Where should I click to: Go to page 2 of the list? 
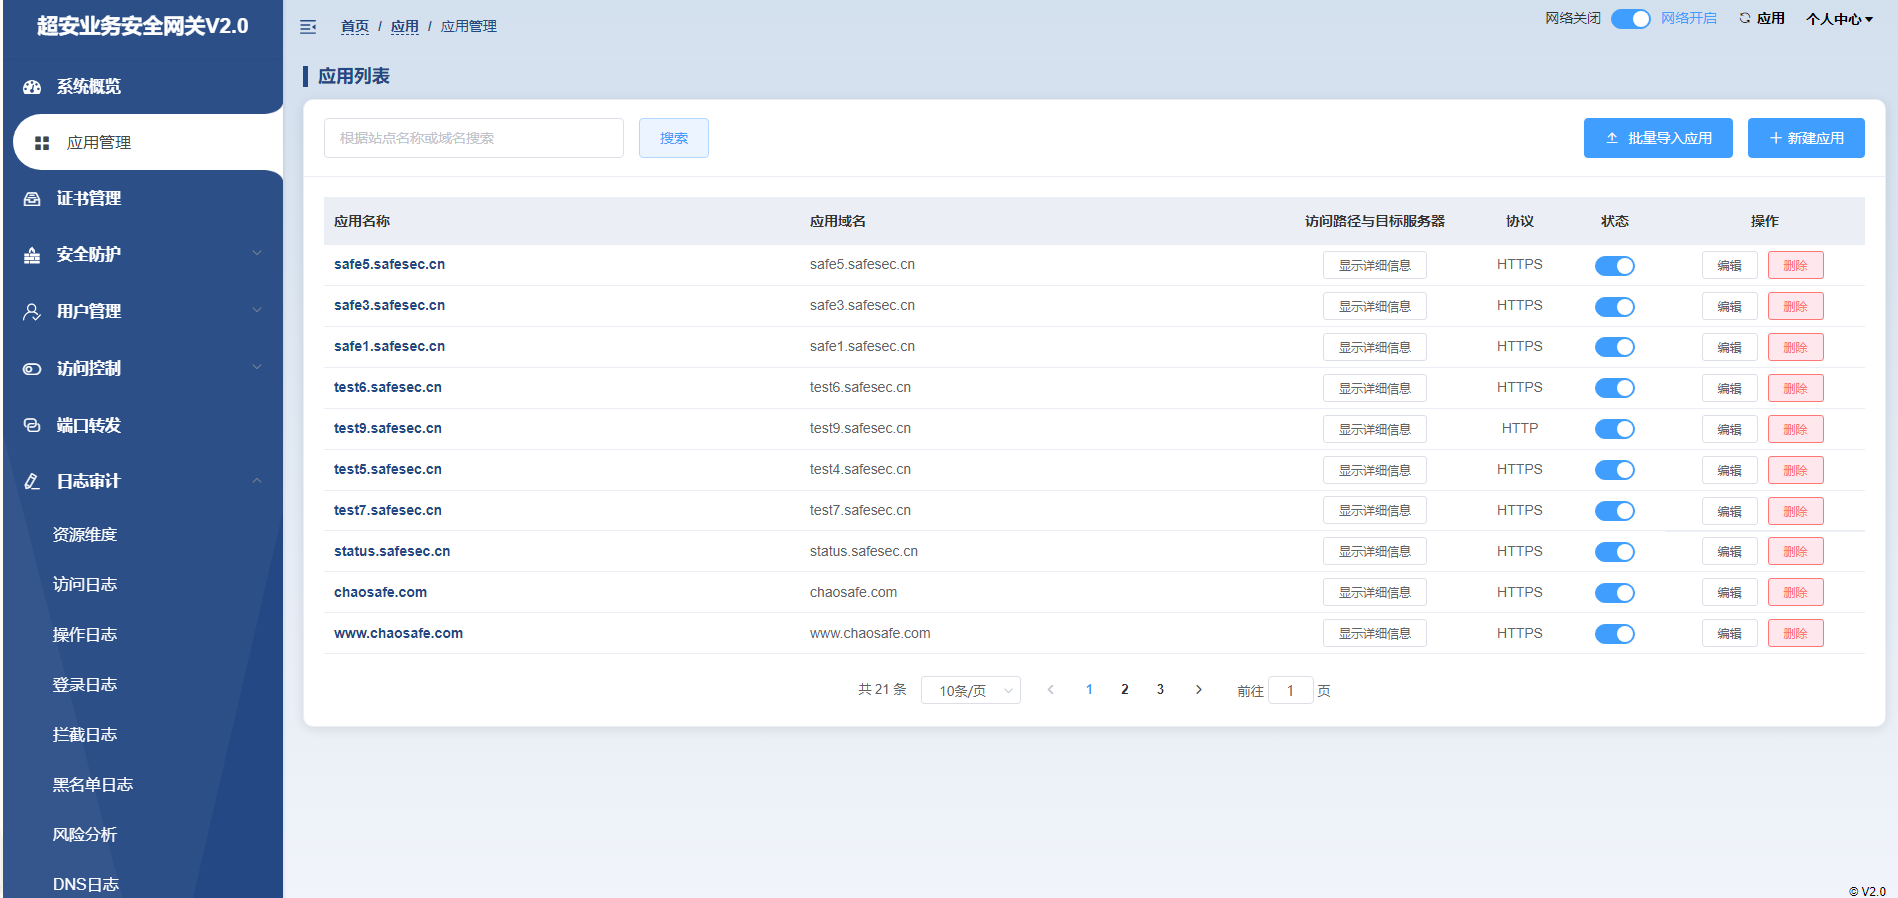(x=1125, y=690)
